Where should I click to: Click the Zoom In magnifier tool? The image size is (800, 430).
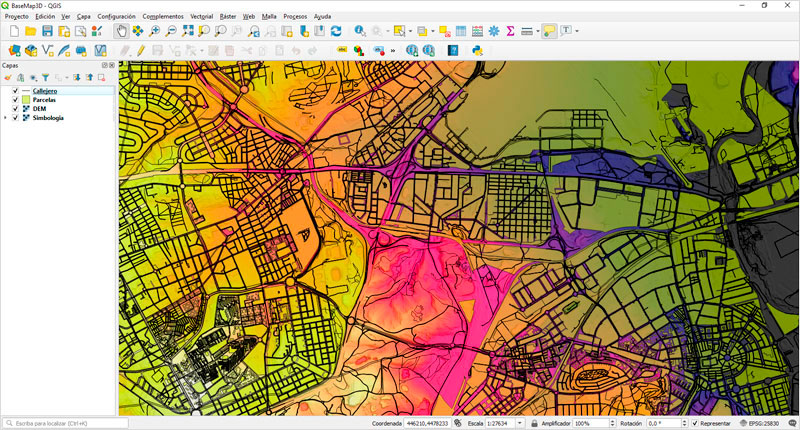[x=155, y=32]
